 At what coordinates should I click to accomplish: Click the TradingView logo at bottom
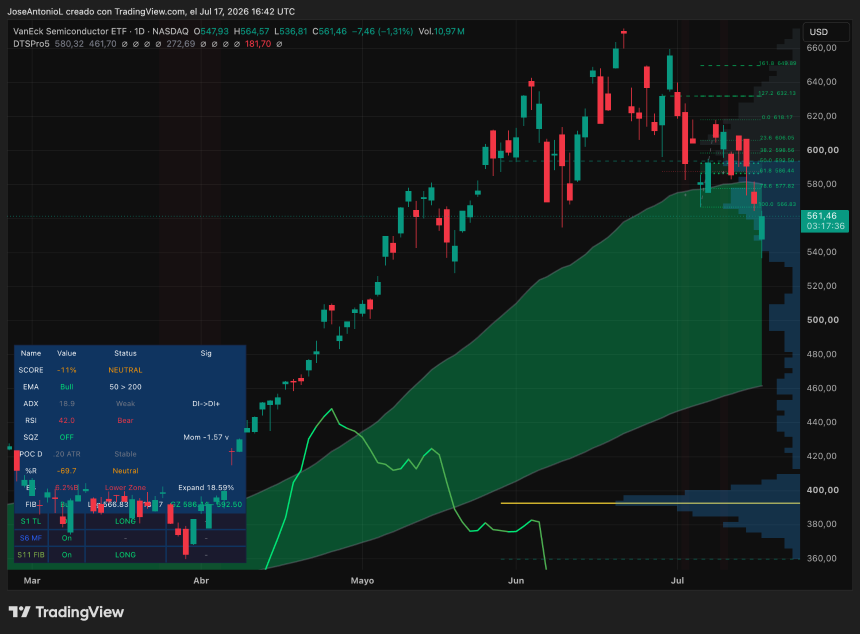(x=66, y=612)
